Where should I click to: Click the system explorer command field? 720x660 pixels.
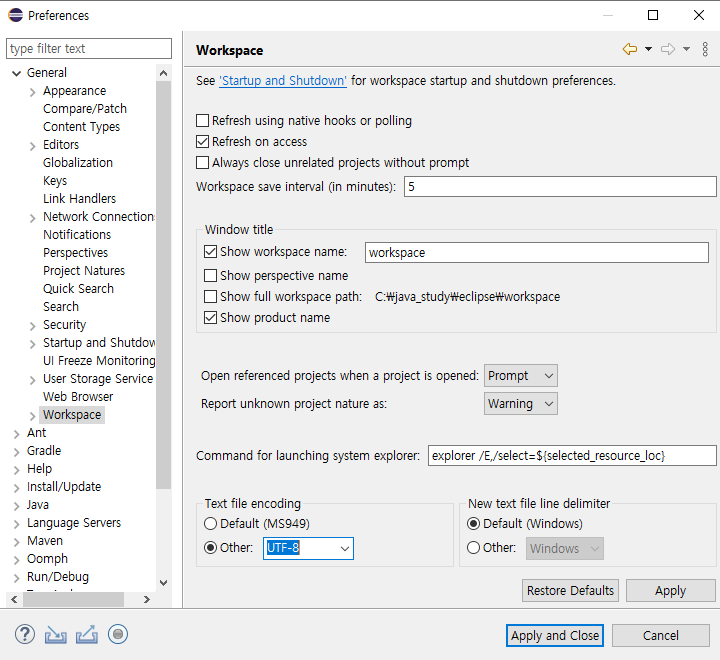click(x=572, y=456)
